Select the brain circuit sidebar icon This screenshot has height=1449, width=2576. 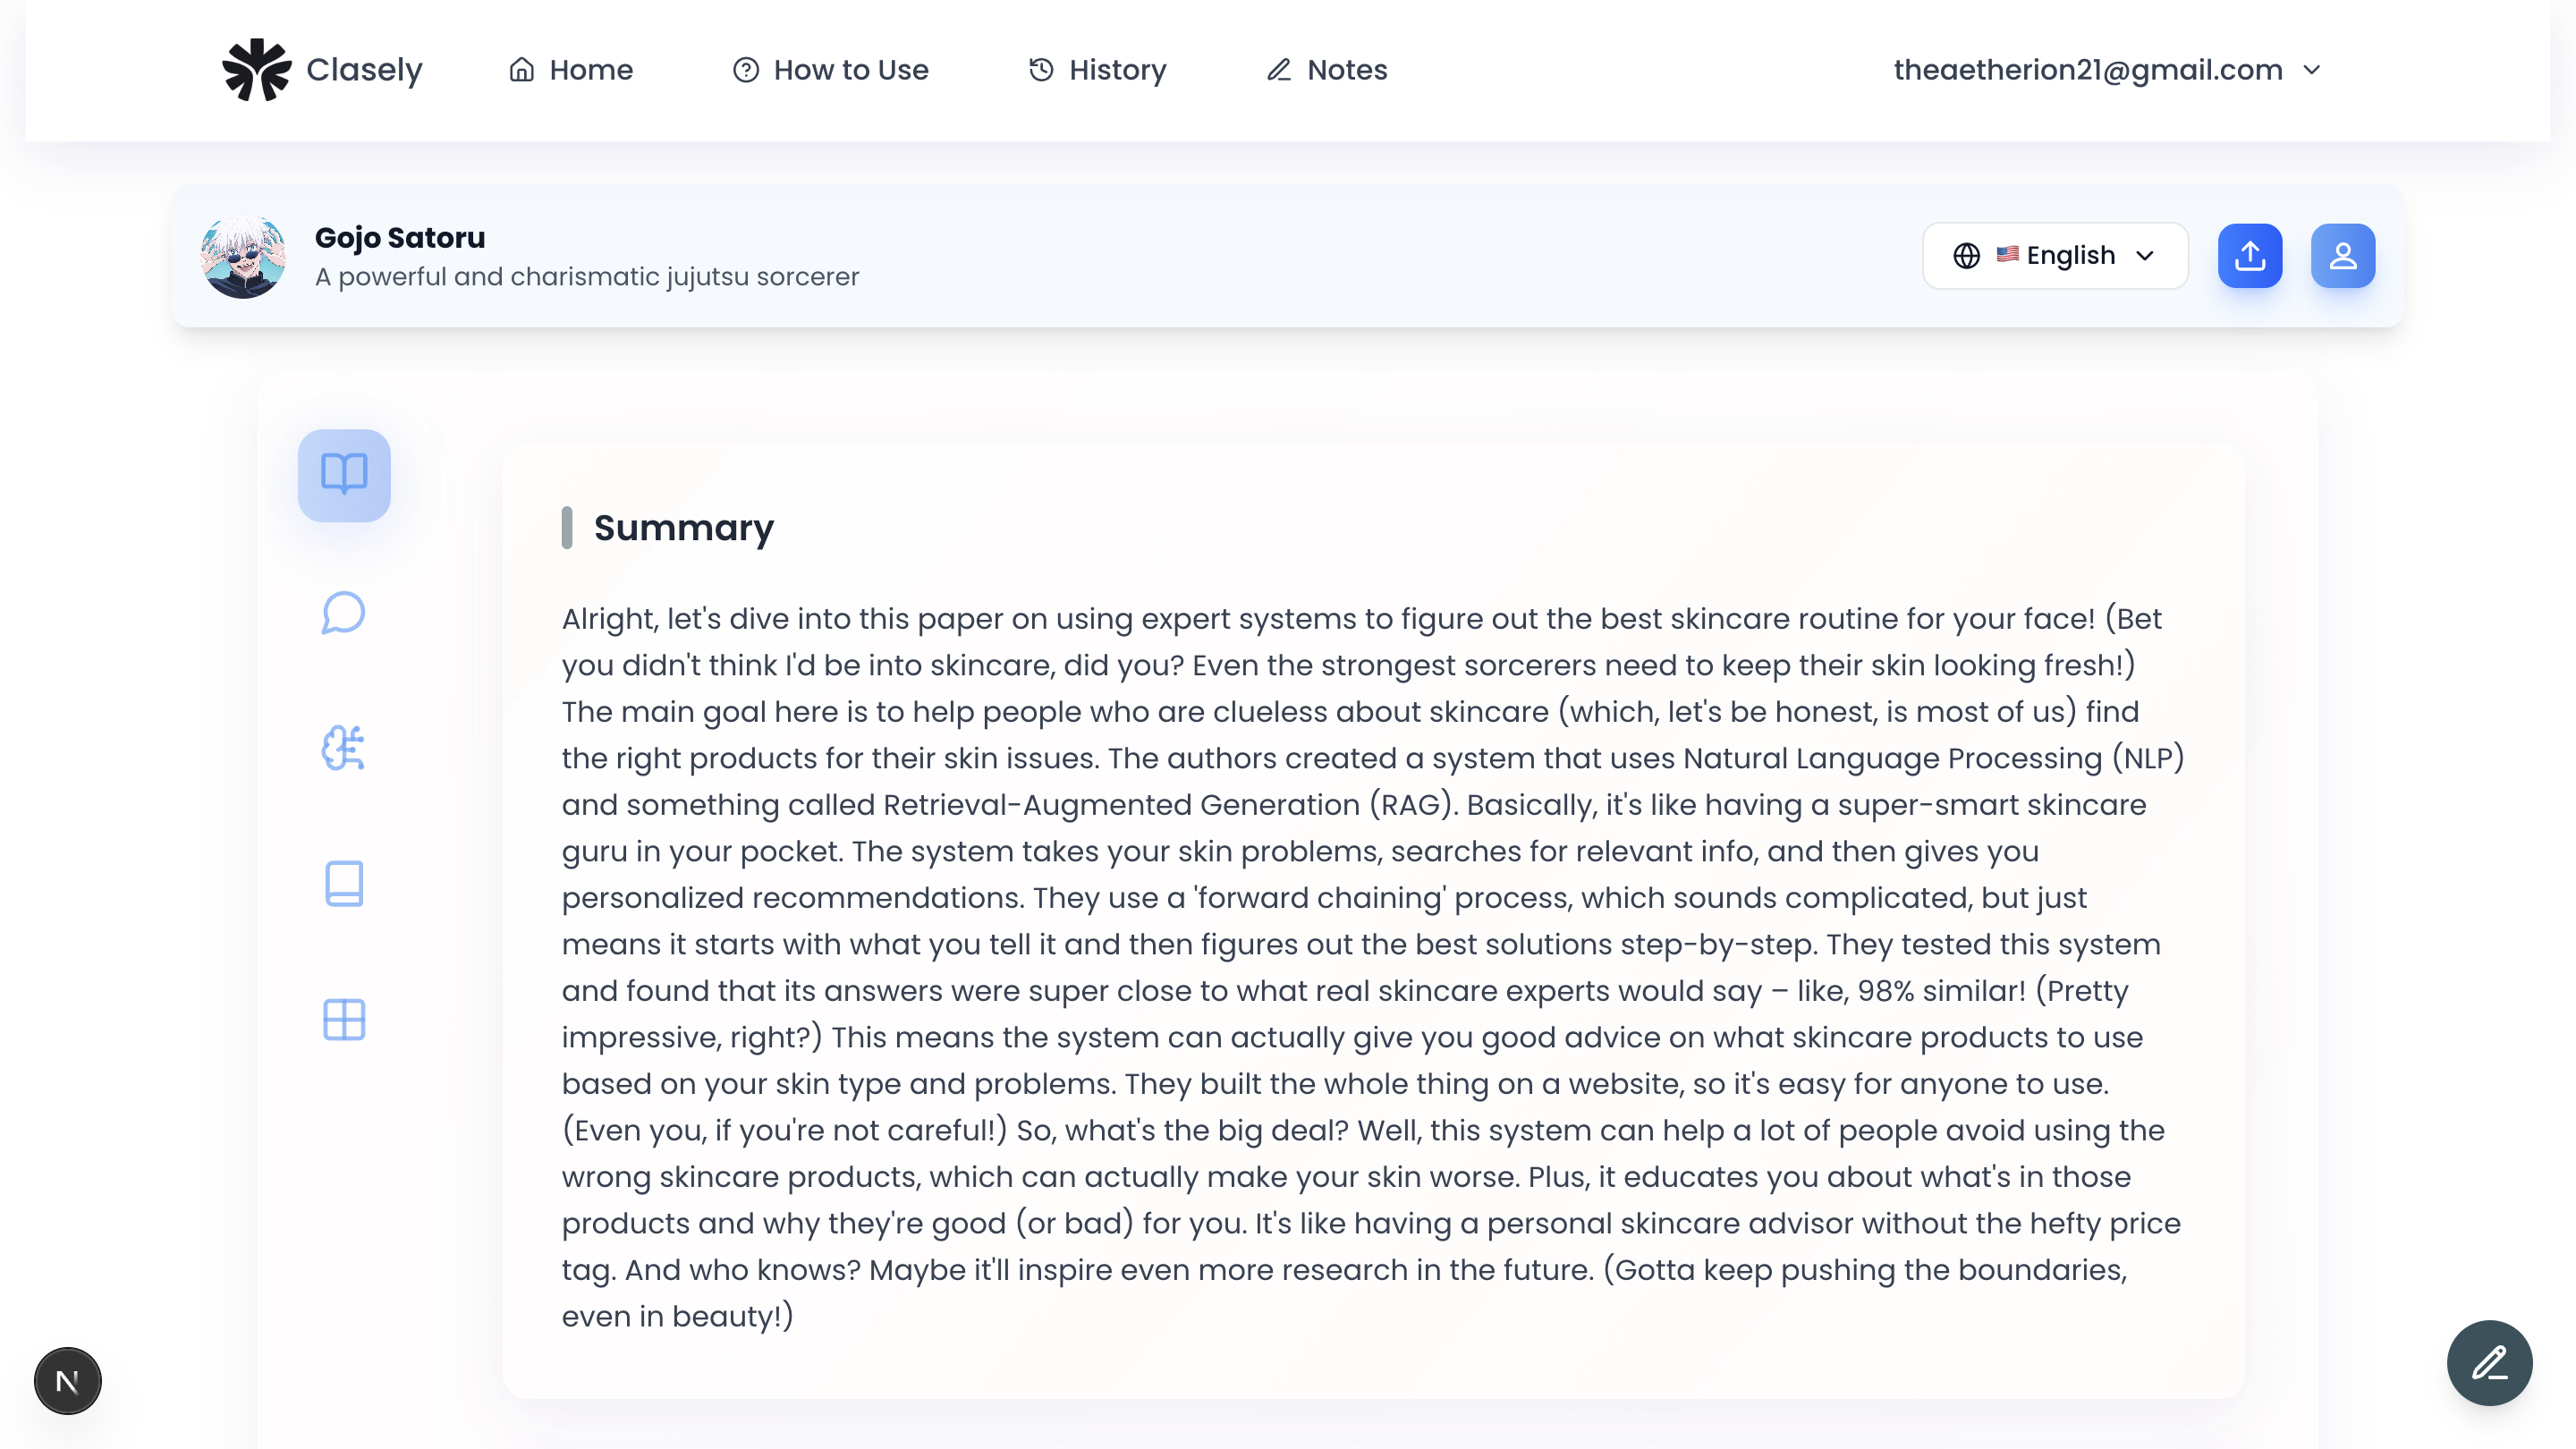(344, 748)
